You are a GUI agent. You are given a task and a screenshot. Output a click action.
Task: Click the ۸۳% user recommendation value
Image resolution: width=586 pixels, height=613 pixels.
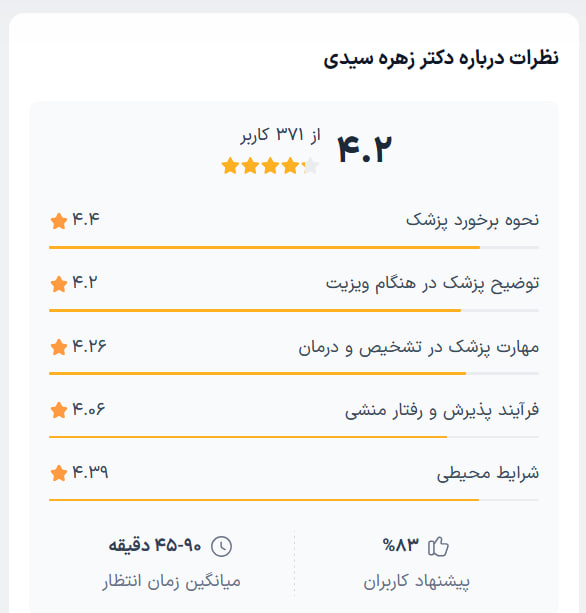tap(401, 545)
